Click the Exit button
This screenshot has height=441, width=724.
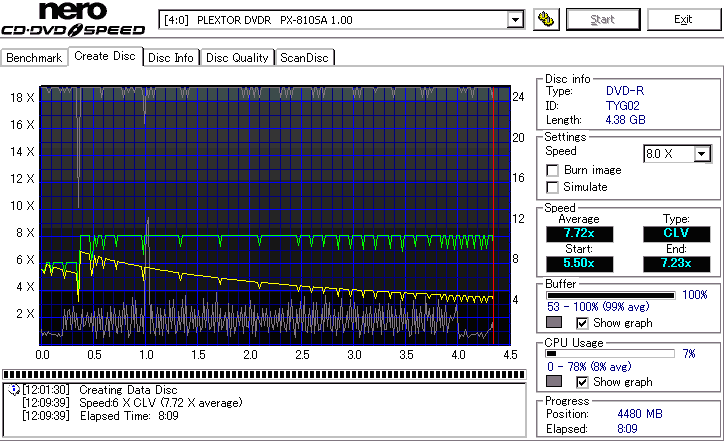[683, 20]
